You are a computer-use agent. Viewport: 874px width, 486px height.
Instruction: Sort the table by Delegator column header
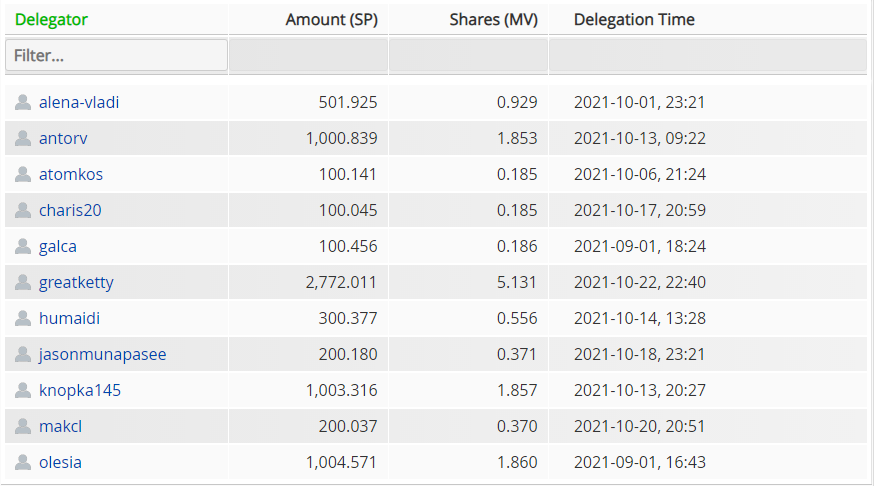coord(51,20)
